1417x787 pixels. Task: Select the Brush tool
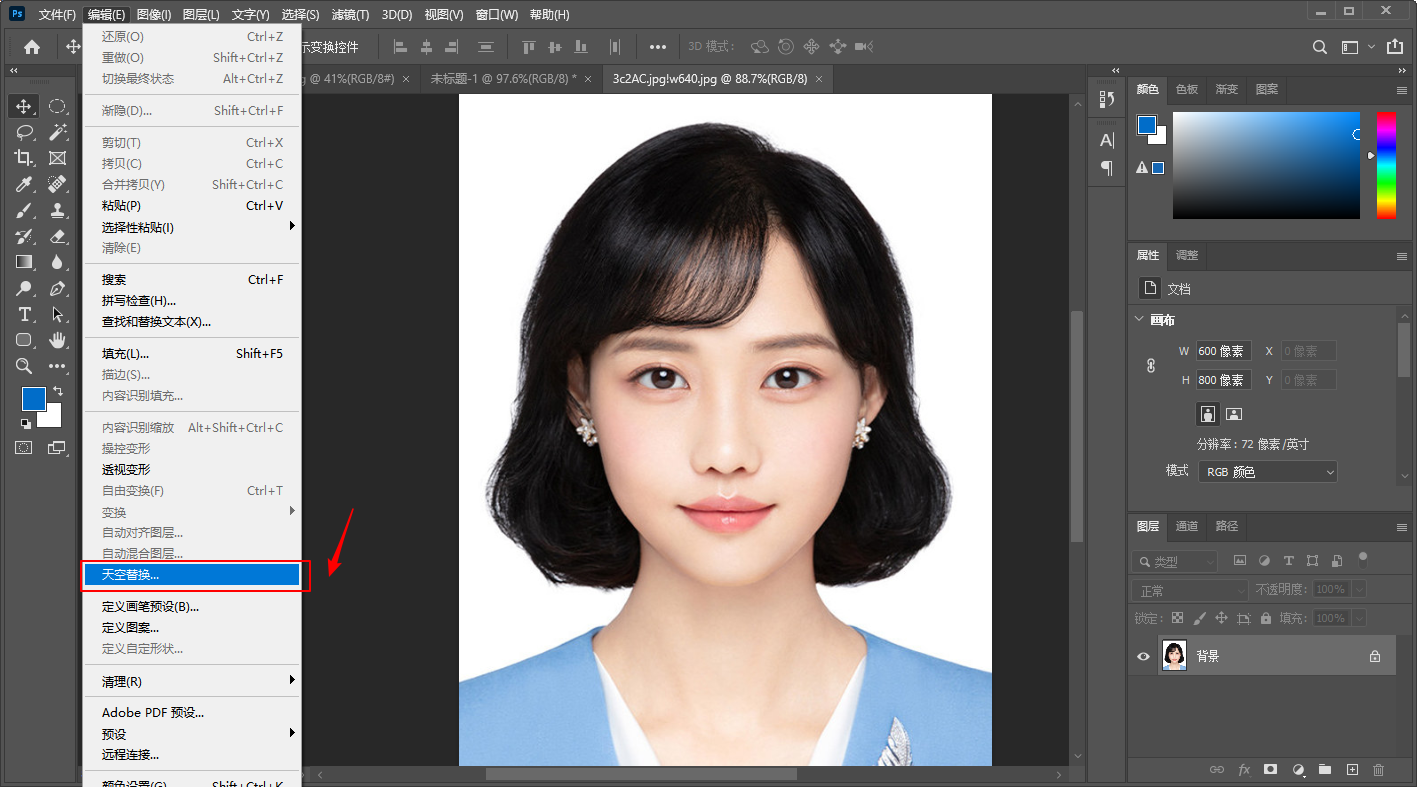24,210
